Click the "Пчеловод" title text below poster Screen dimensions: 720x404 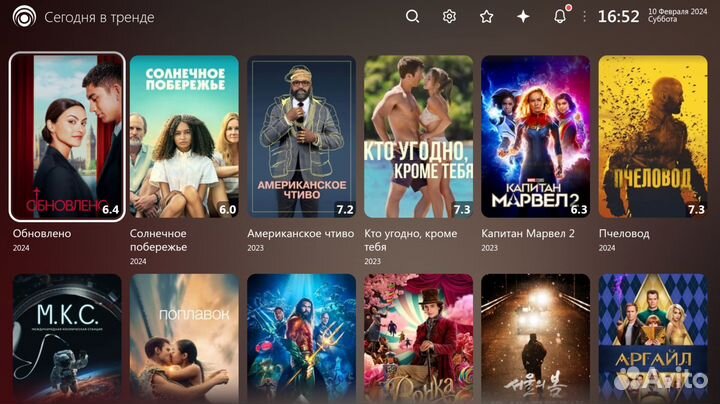click(x=624, y=234)
